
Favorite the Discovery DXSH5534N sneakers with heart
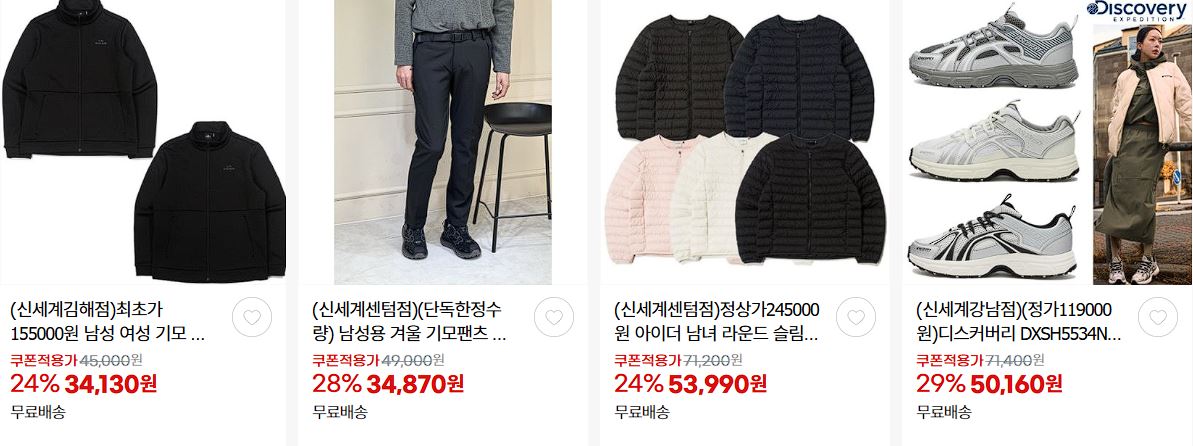coord(1157,317)
